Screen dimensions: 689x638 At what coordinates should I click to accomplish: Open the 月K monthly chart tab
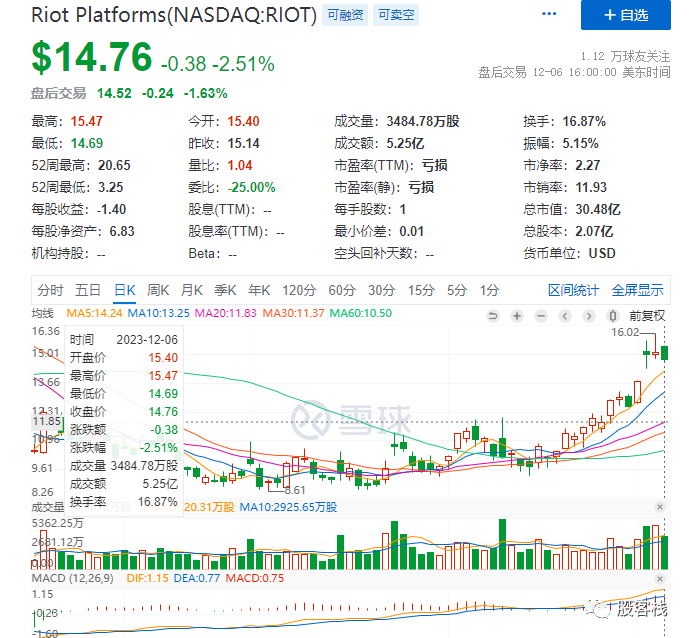click(192, 290)
